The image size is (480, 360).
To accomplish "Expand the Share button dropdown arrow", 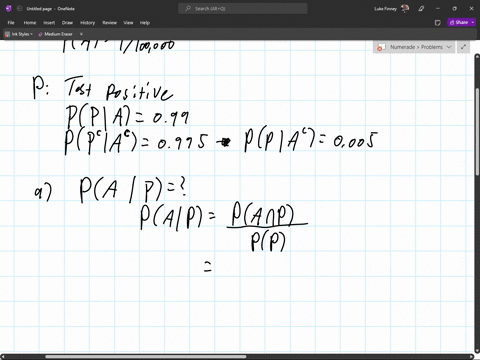I will click(473, 22).
